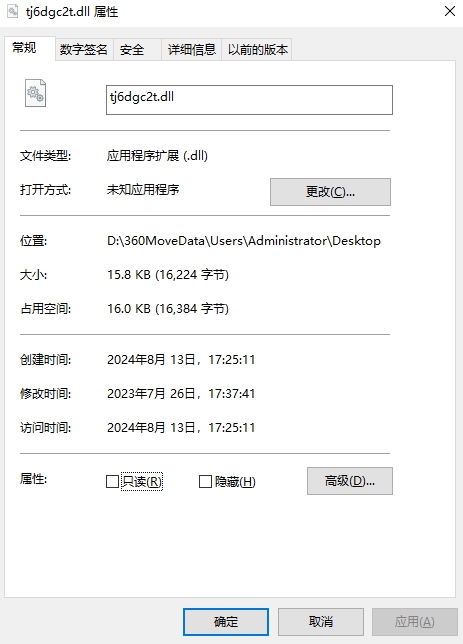Enable the 隐藏(H) hidden checkbox

(205, 481)
